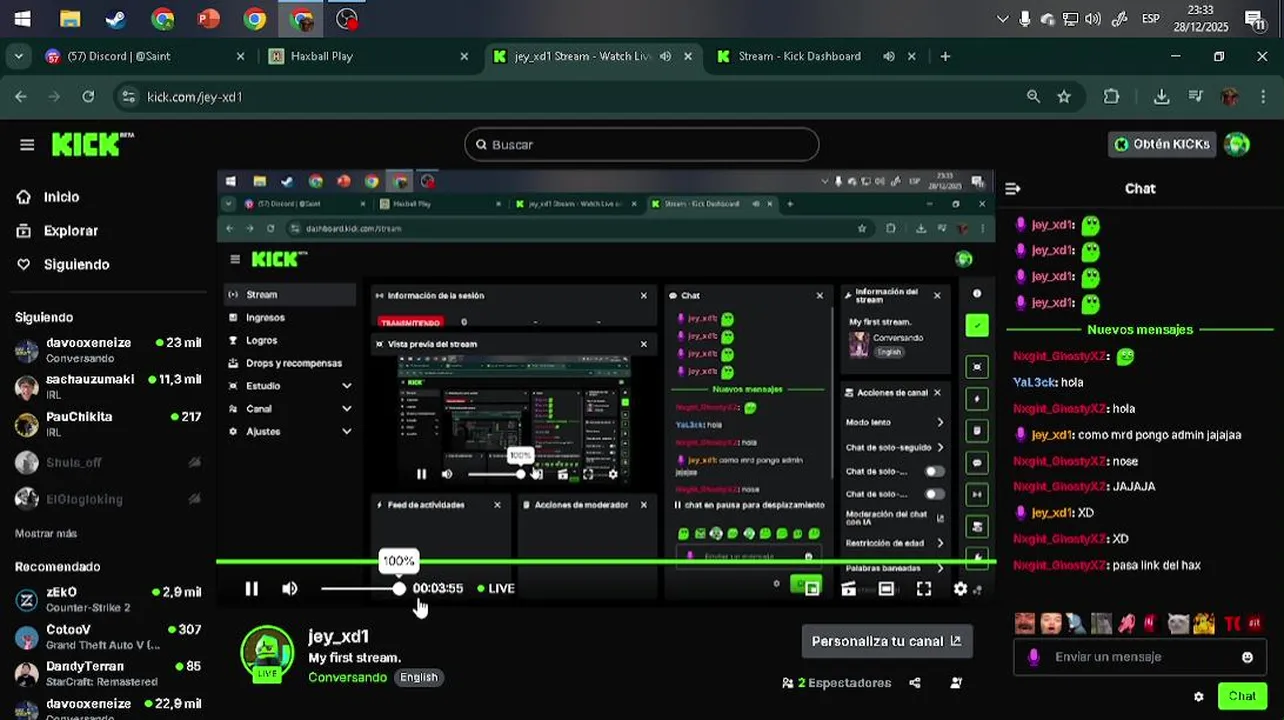Open the Kick sidebar hamburger menu
The height and width of the screenshot is (720, 1284).
pyautogui.click(x=27, y=144)
